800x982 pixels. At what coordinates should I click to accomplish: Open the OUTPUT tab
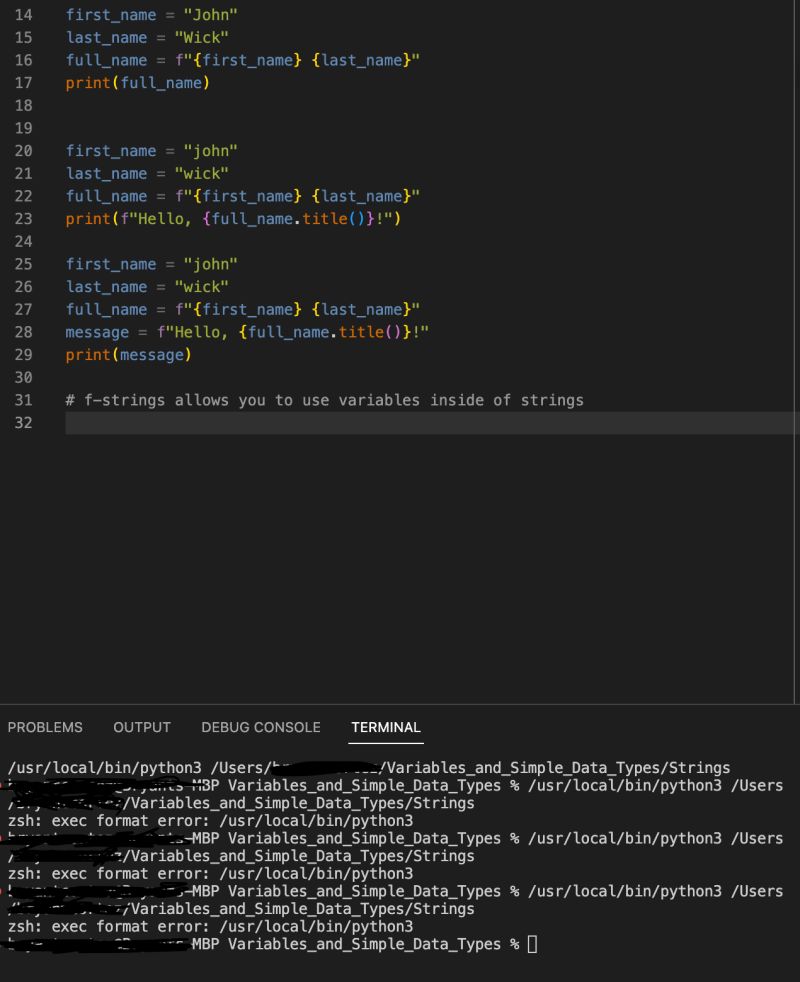click(142, 727)
